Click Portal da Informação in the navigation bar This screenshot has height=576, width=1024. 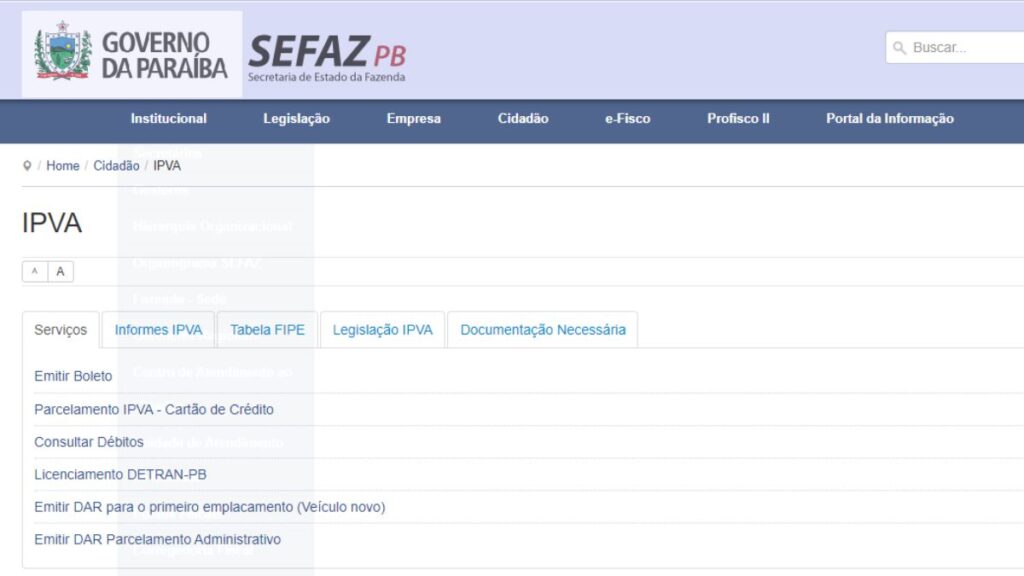(889, 119)
